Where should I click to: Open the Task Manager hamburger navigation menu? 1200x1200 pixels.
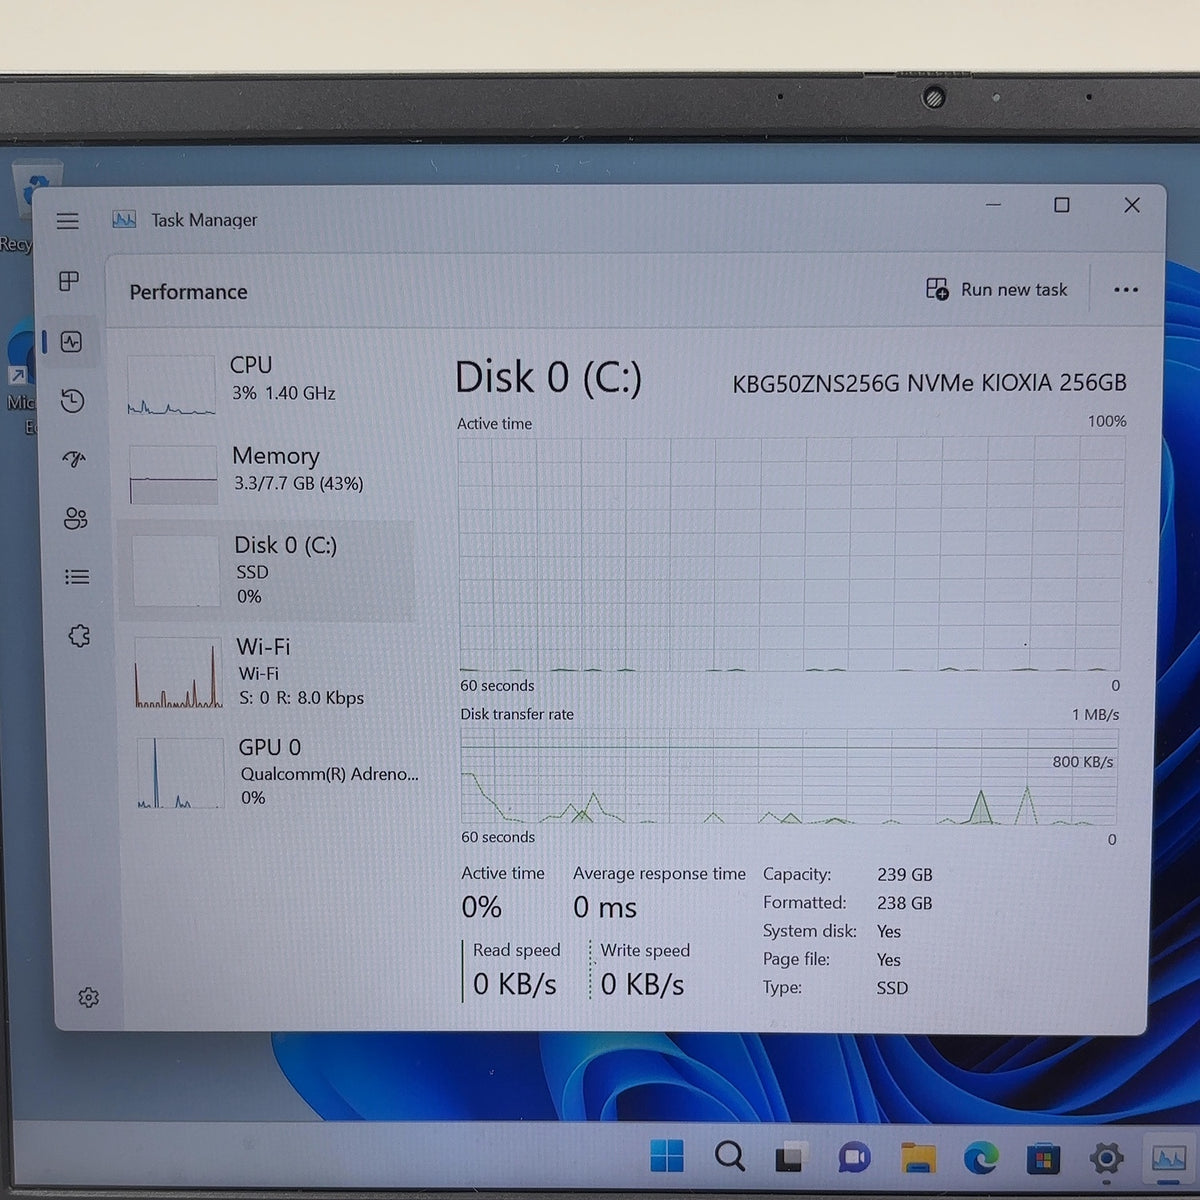[x=67, y=221]
